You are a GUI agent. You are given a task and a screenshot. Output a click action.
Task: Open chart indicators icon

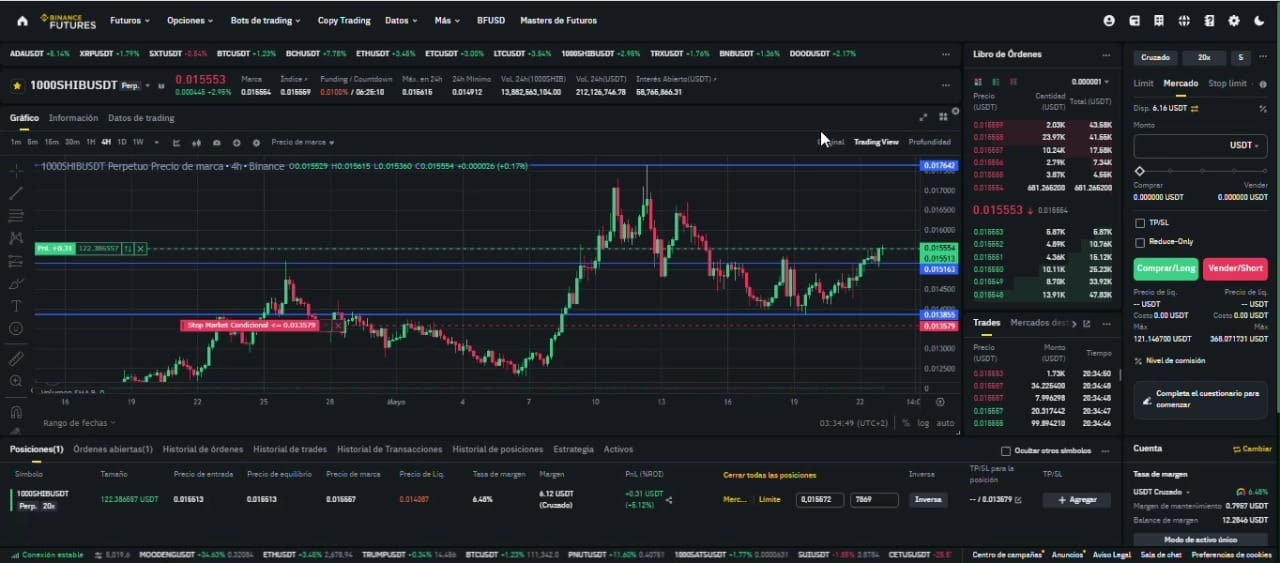coord(177,143)
